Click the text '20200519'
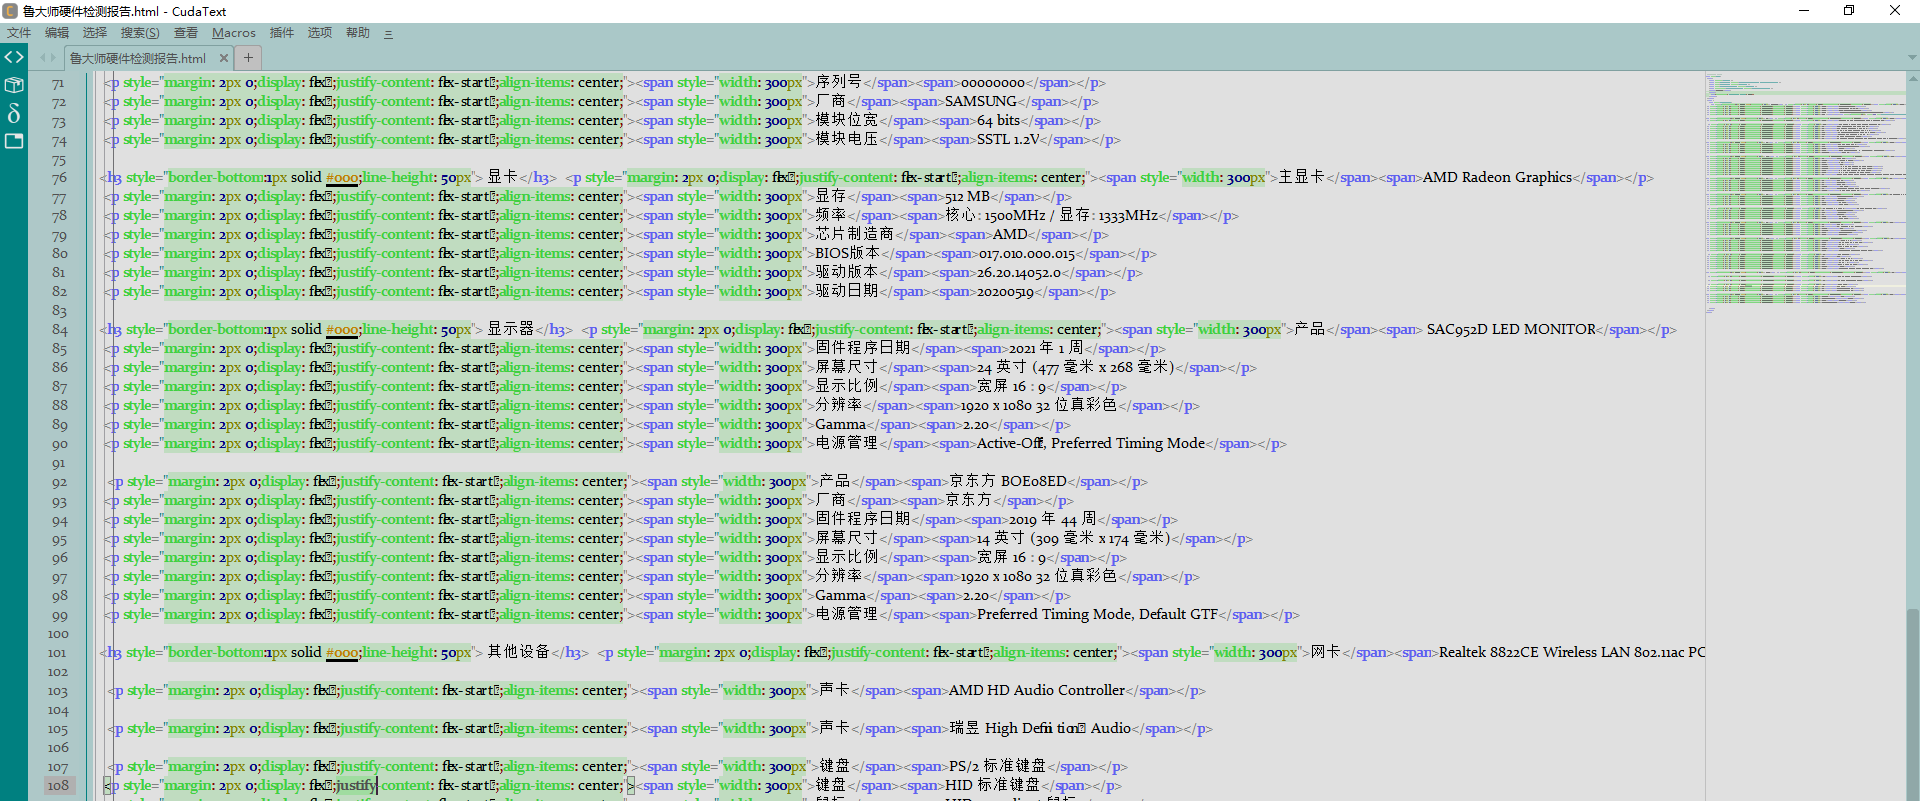 [x=1005, y=292]
